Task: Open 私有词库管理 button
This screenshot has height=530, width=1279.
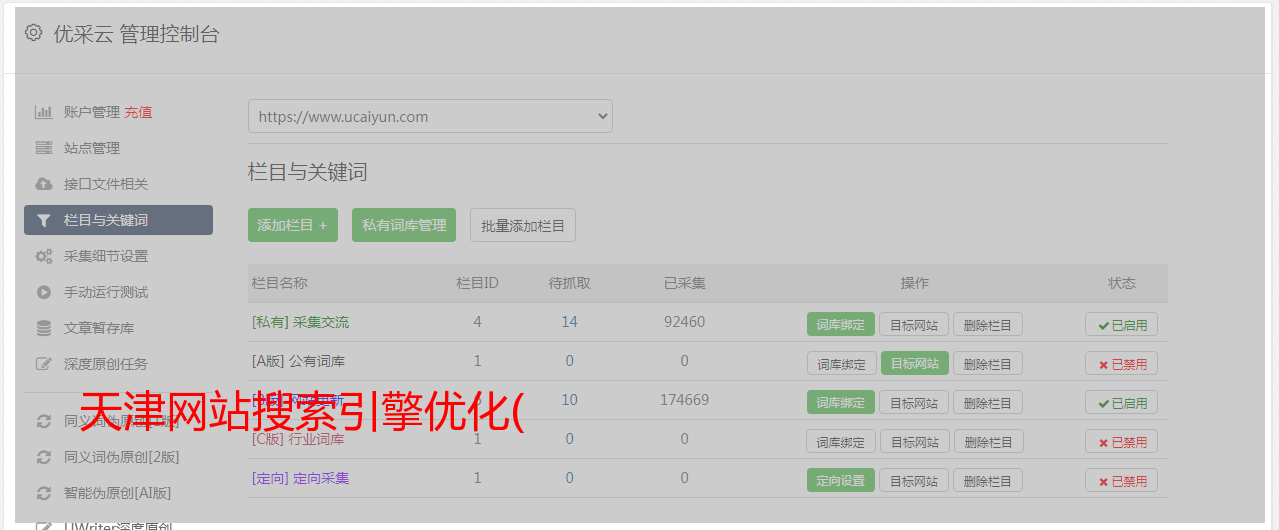Action: [x=404, y=225]
